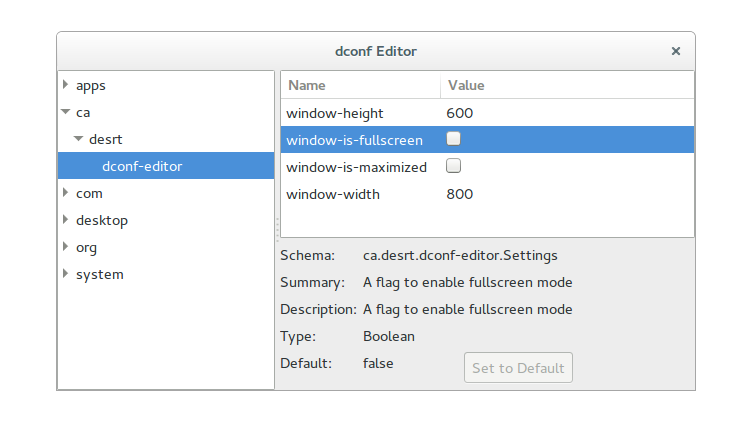Image resolution: width=752 pixels, height=423 pixels.
Task: Edit the window-width value 800
Action: click(x=459, y=194)
